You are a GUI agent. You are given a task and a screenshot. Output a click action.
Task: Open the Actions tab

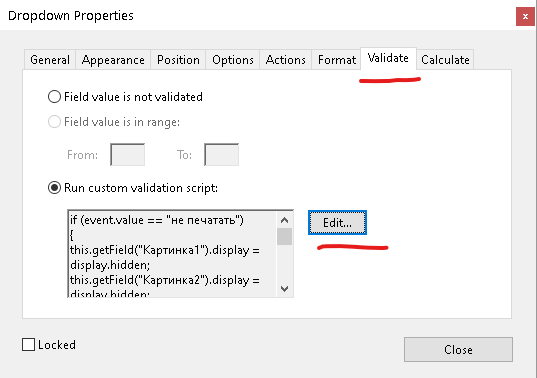coord(286,60)
